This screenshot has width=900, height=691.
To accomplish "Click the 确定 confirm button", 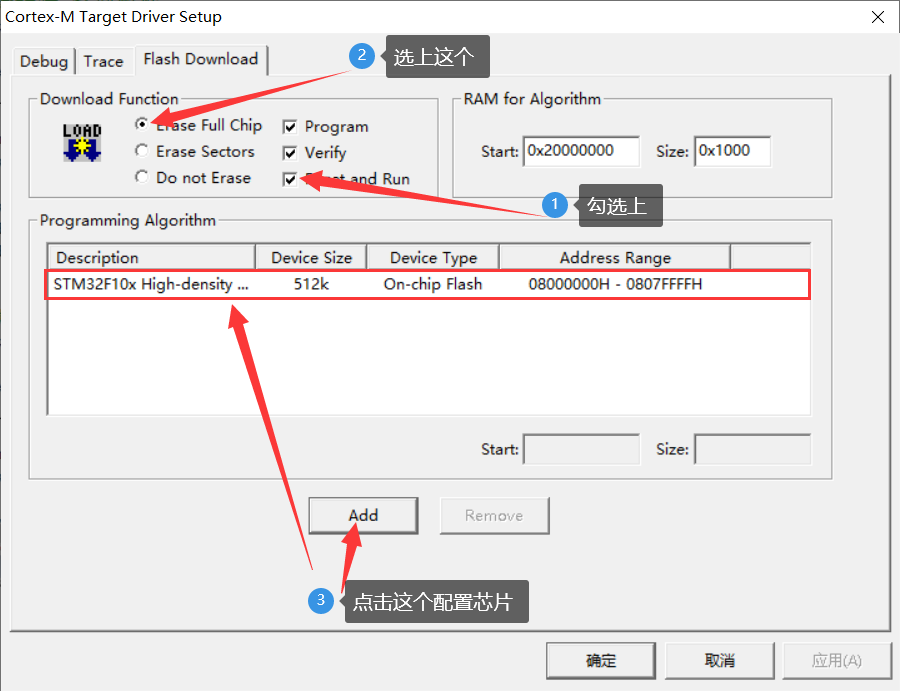I will [600, 660].
